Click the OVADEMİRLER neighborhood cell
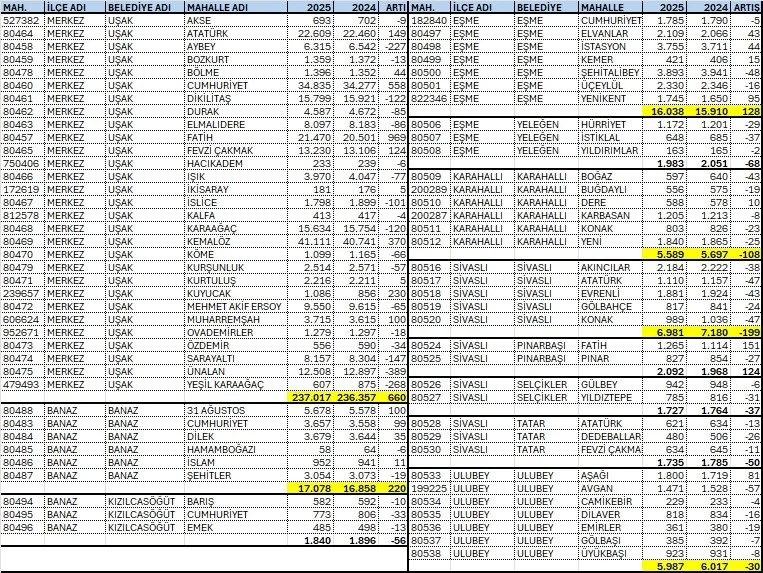The image size is (763, 573). 220,330
